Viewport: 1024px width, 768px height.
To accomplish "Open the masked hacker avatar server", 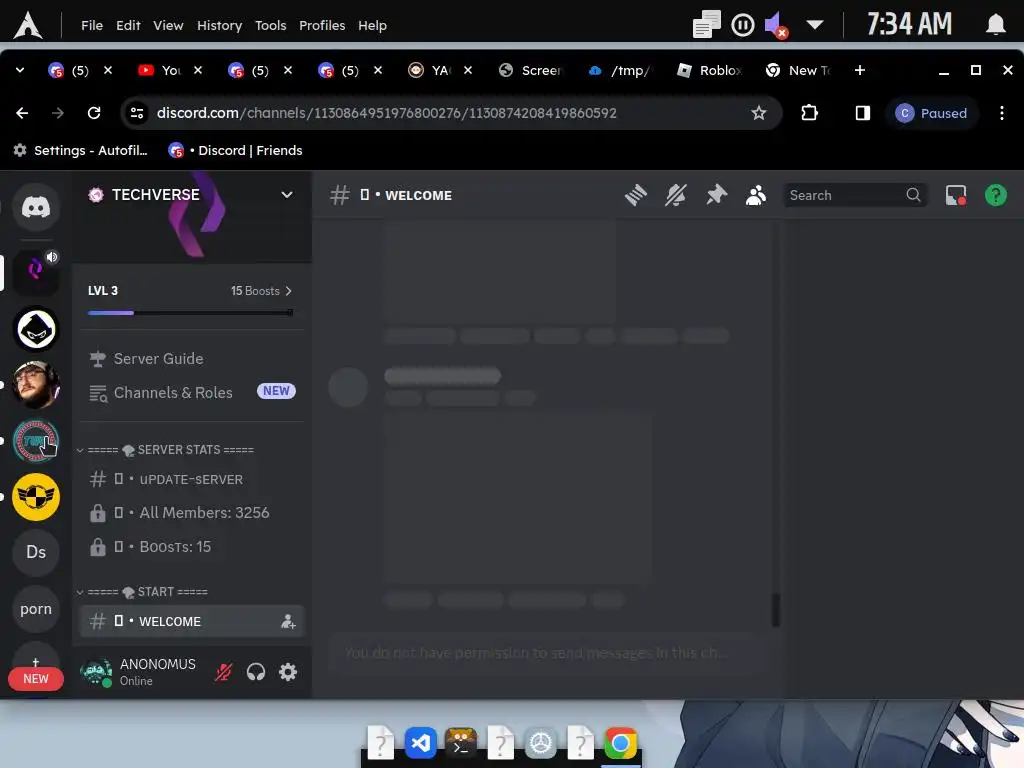I will (x=36, y=329).
